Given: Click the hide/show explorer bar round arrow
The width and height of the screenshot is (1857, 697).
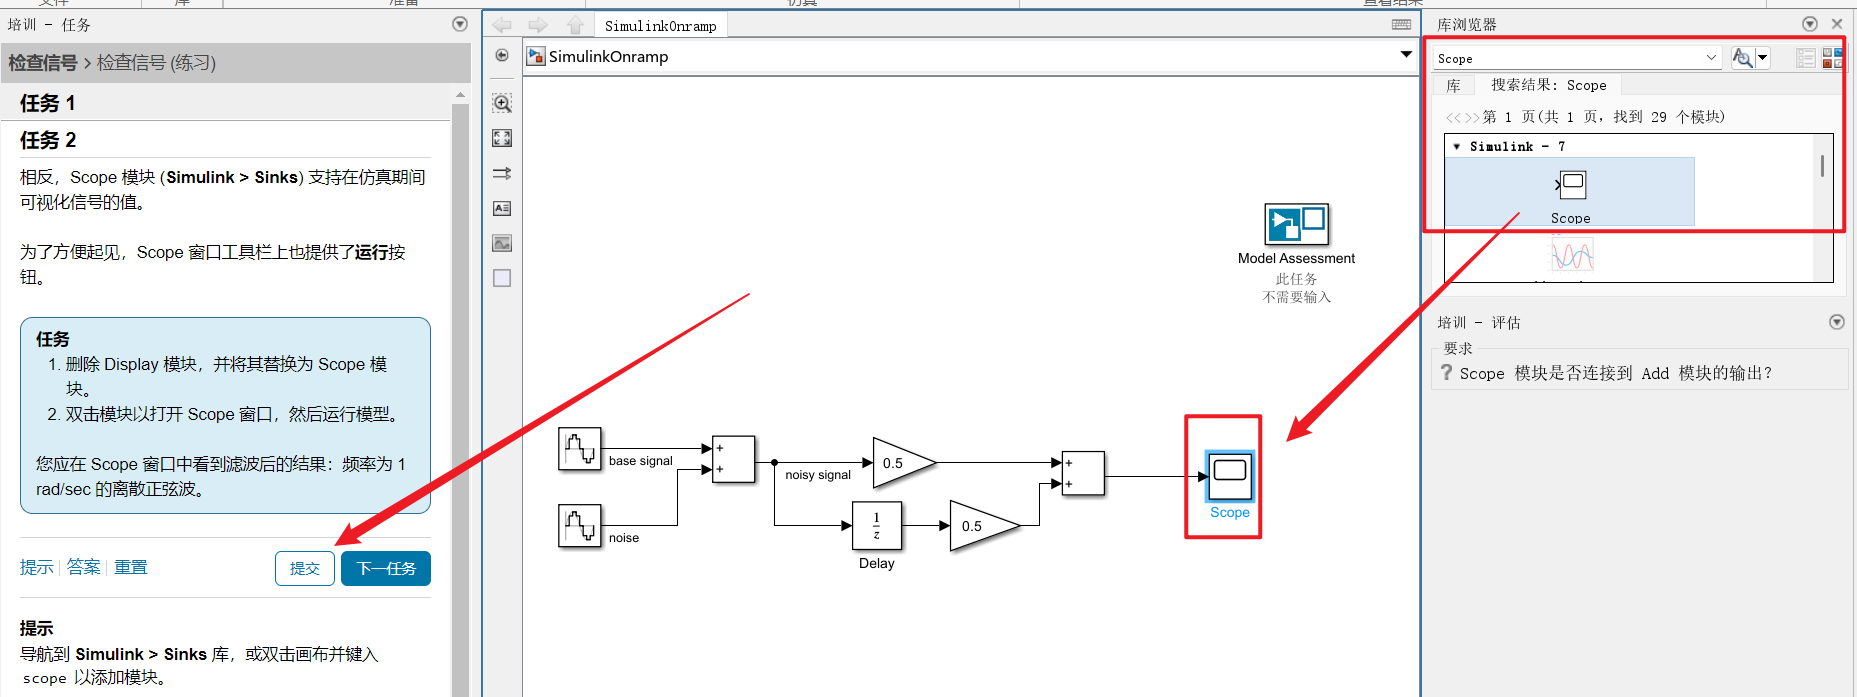Looking at the screenshot, I should click(502, 55).
